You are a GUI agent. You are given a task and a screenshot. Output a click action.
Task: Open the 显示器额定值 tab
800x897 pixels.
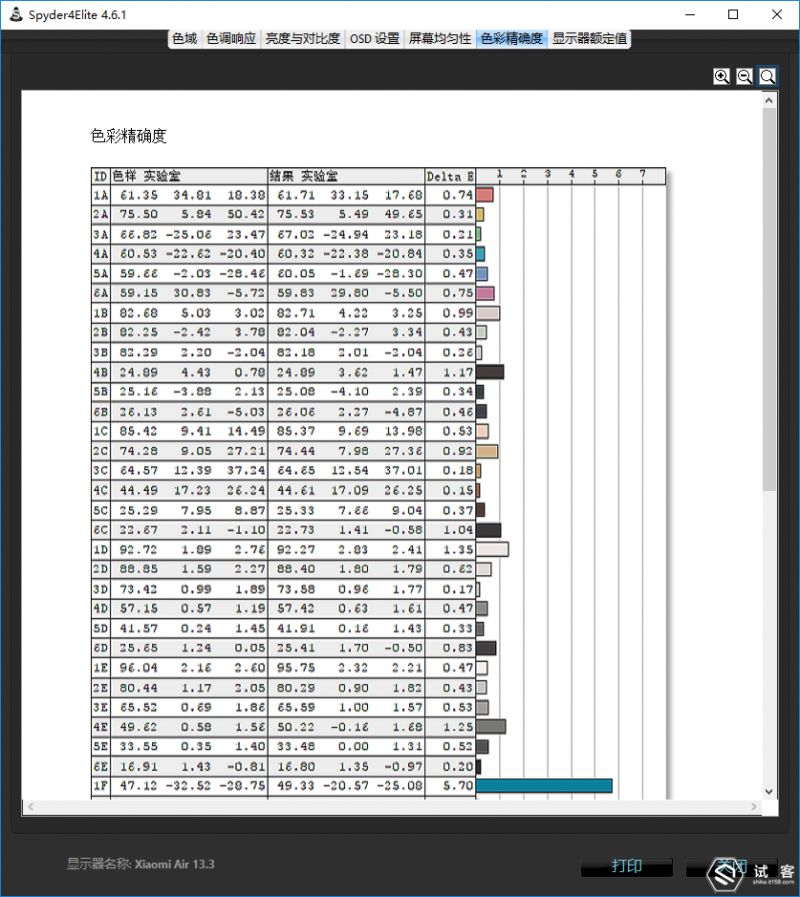coord(589,38)
